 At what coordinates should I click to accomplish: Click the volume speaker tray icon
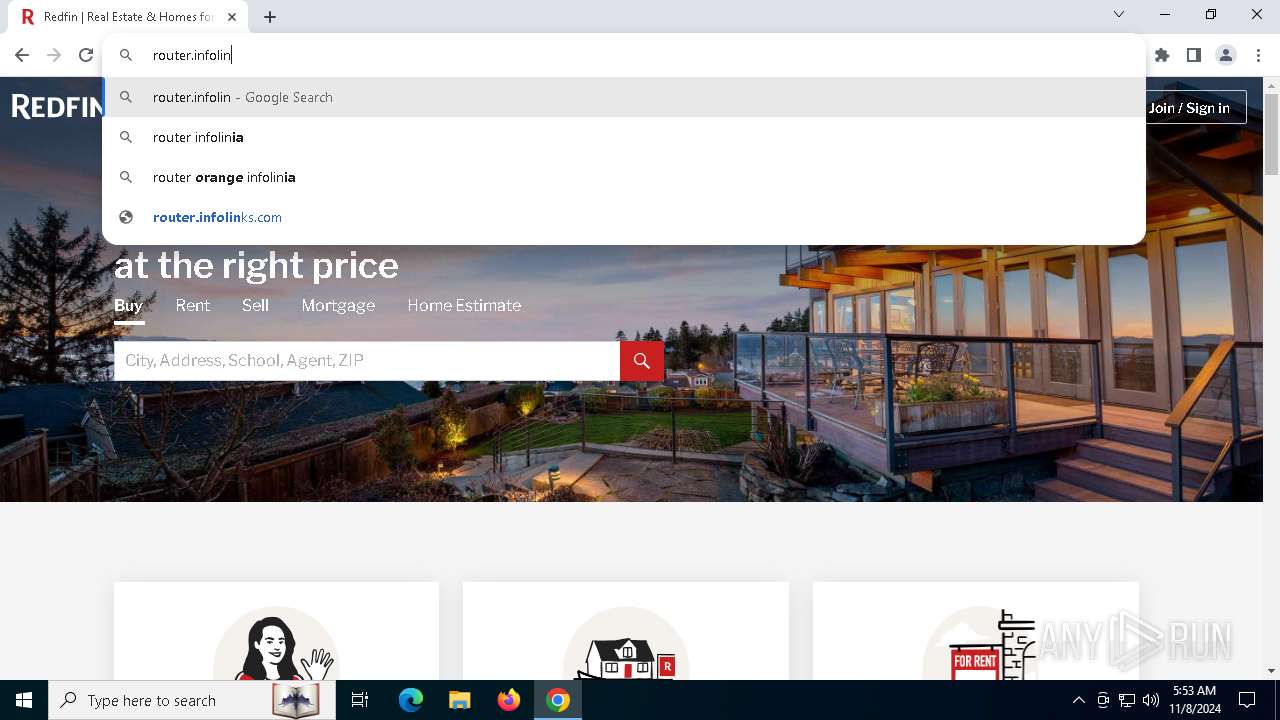1151,700
